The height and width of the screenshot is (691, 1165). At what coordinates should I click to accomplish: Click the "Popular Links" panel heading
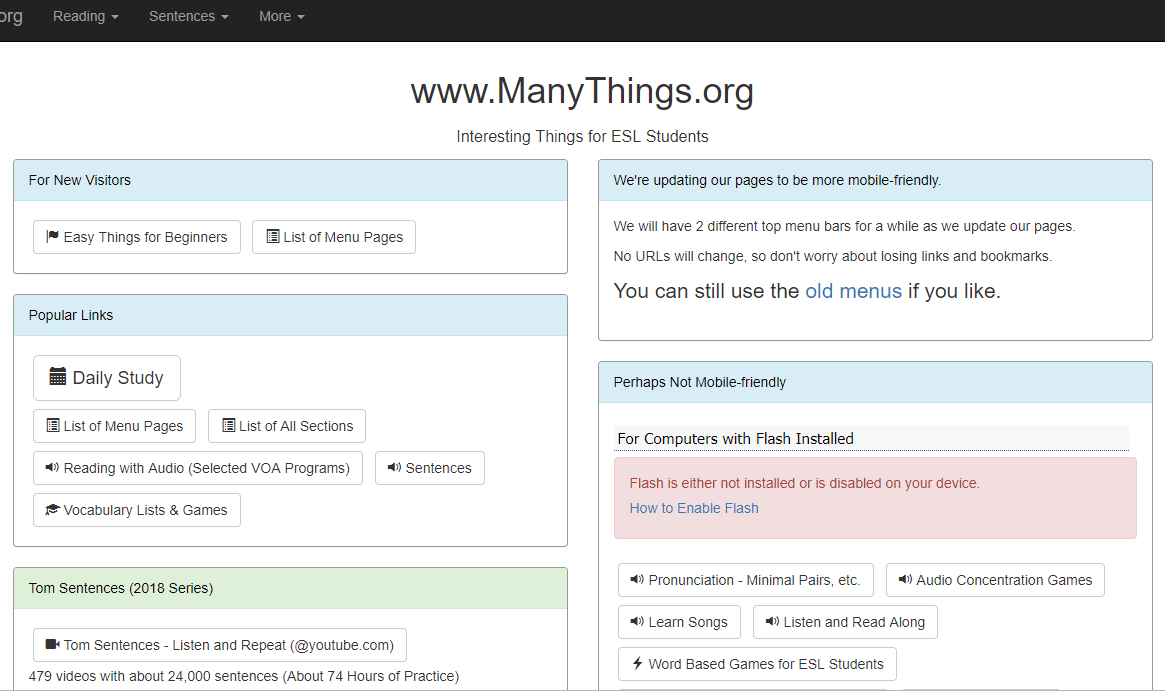[71, 315]
